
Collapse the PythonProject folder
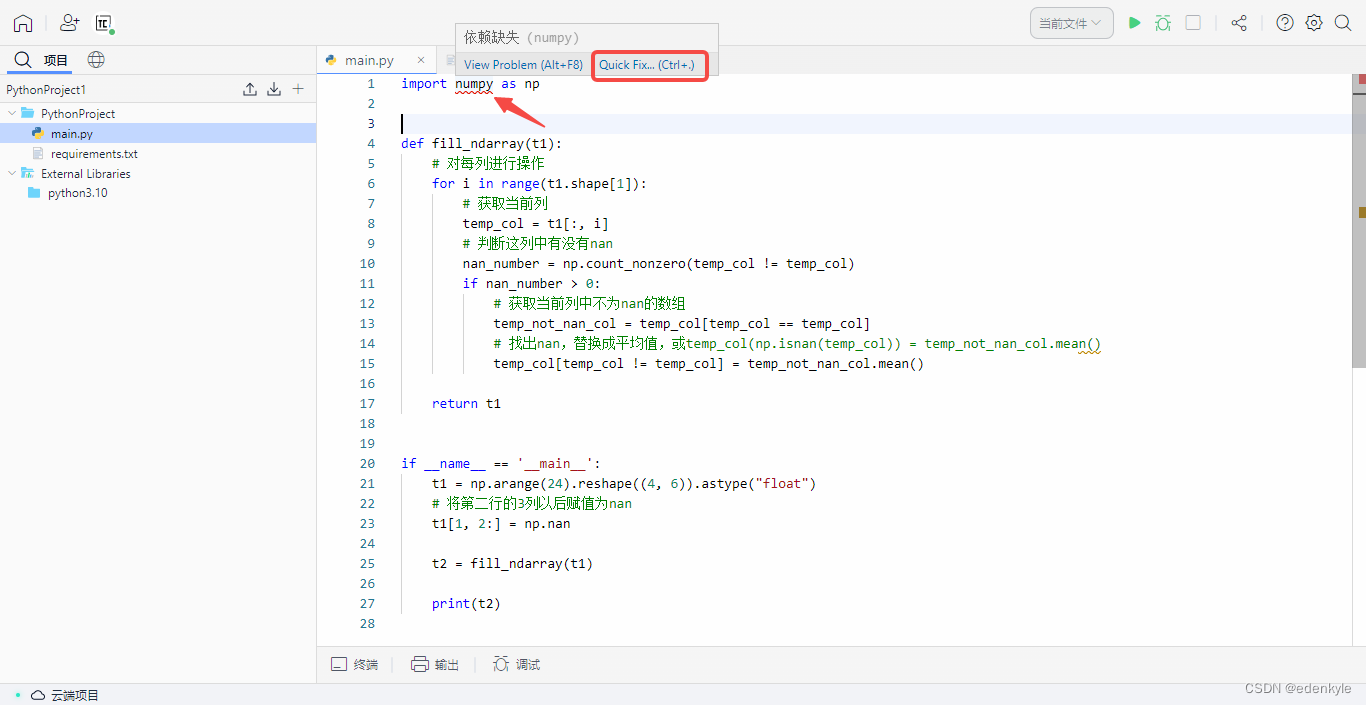point(12,113)
